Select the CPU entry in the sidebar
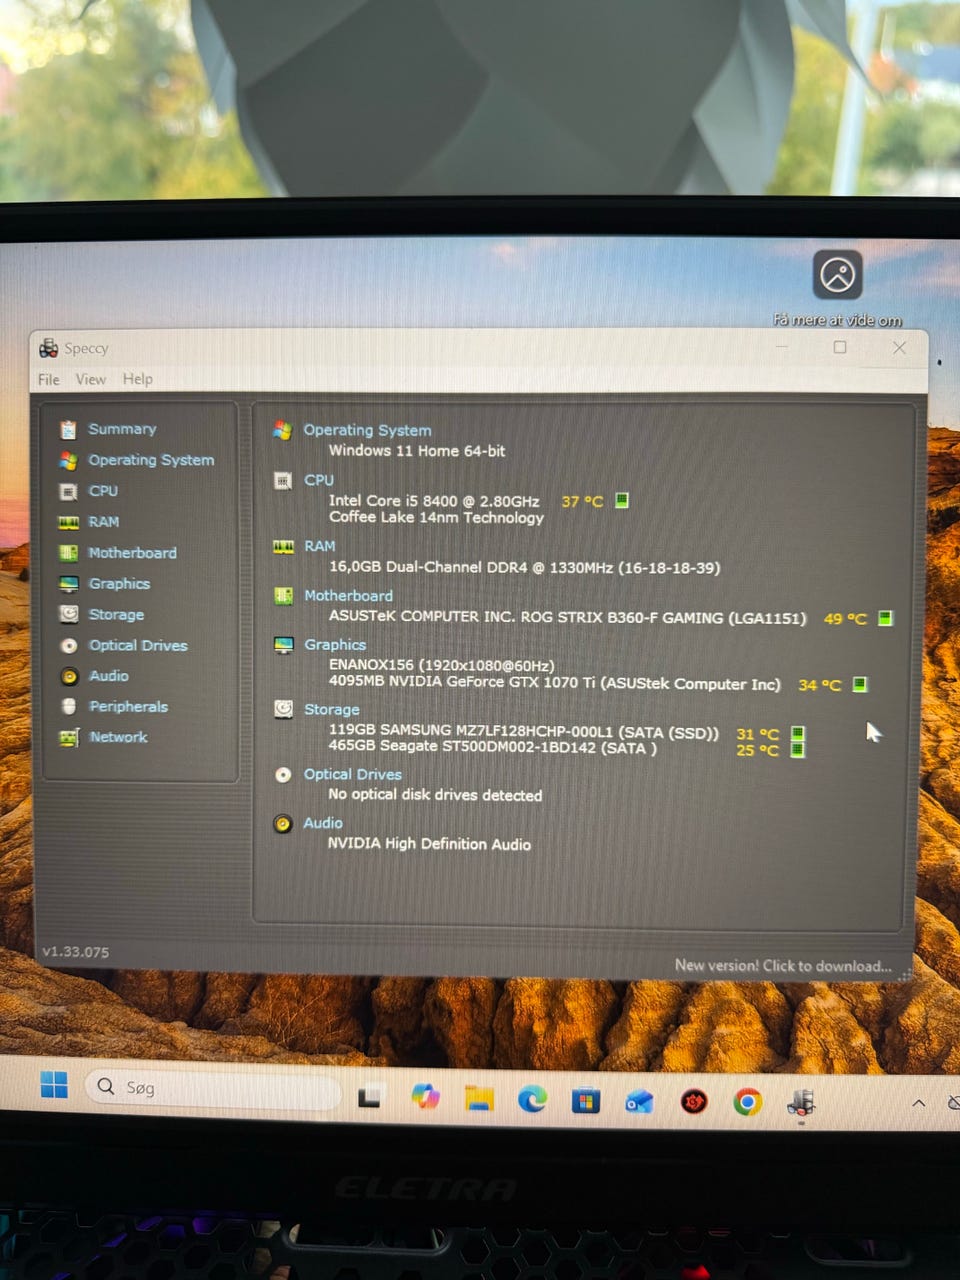960x1280 pixels. (103, 491)
